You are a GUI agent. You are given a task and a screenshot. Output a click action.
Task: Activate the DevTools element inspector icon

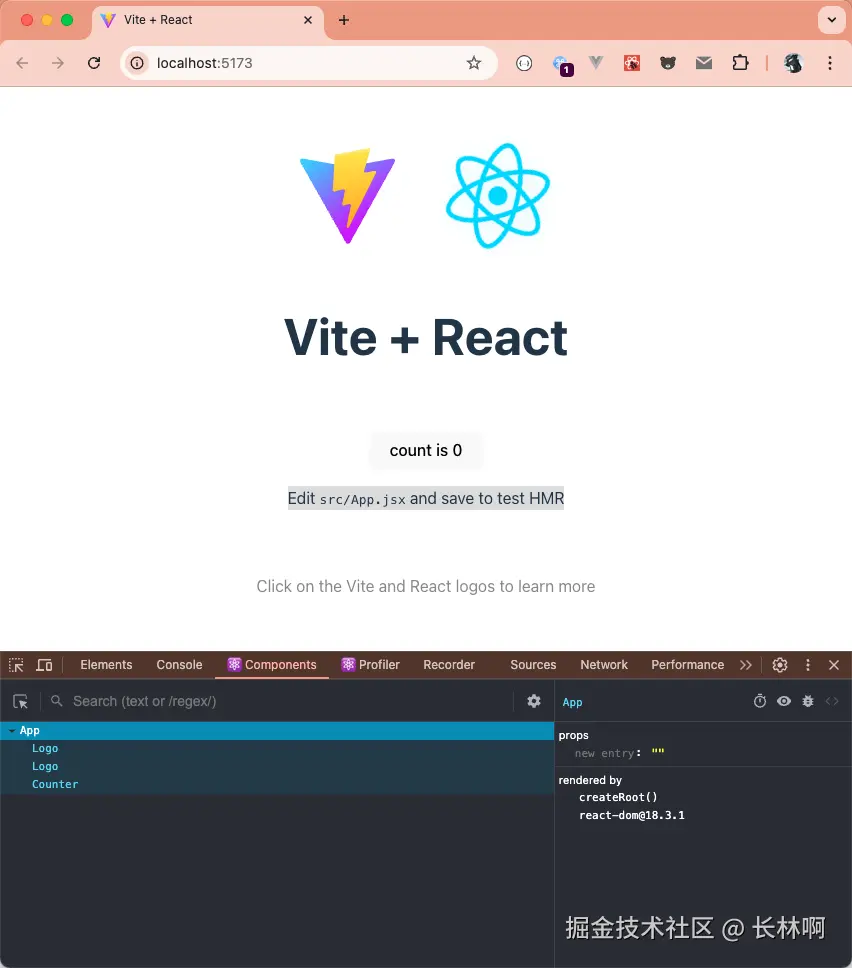click(17, 665)
